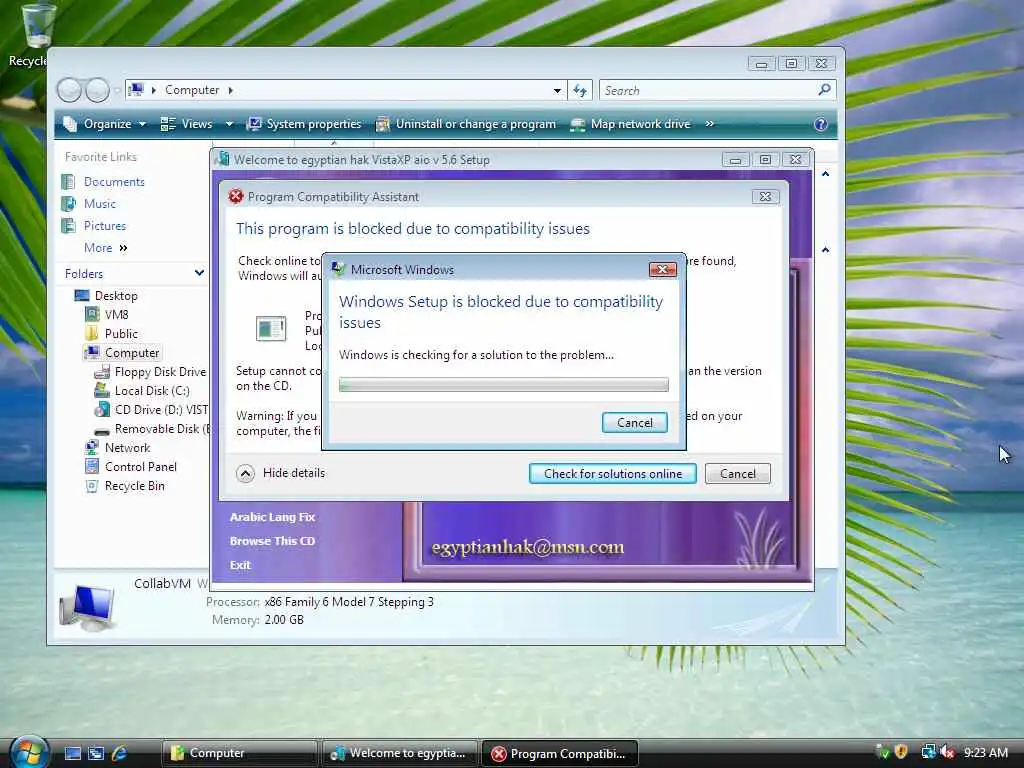This screenshot has height=768, width=1024.
Task: Select Arabic Lang Fix in setup menu
Action: click(x=272, y=517)
